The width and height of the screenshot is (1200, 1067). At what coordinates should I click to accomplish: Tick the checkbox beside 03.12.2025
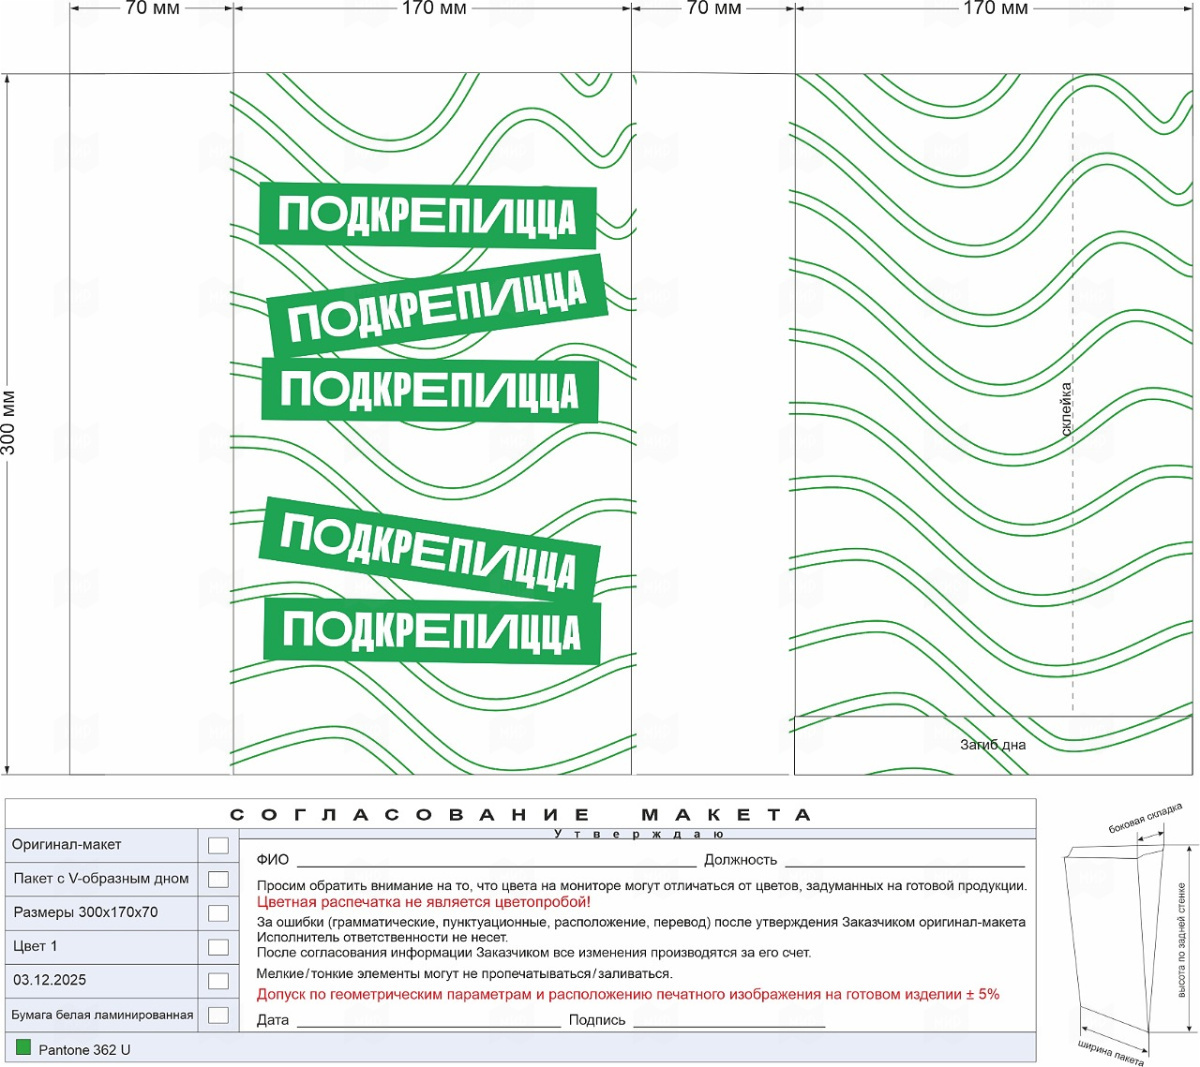218,981
